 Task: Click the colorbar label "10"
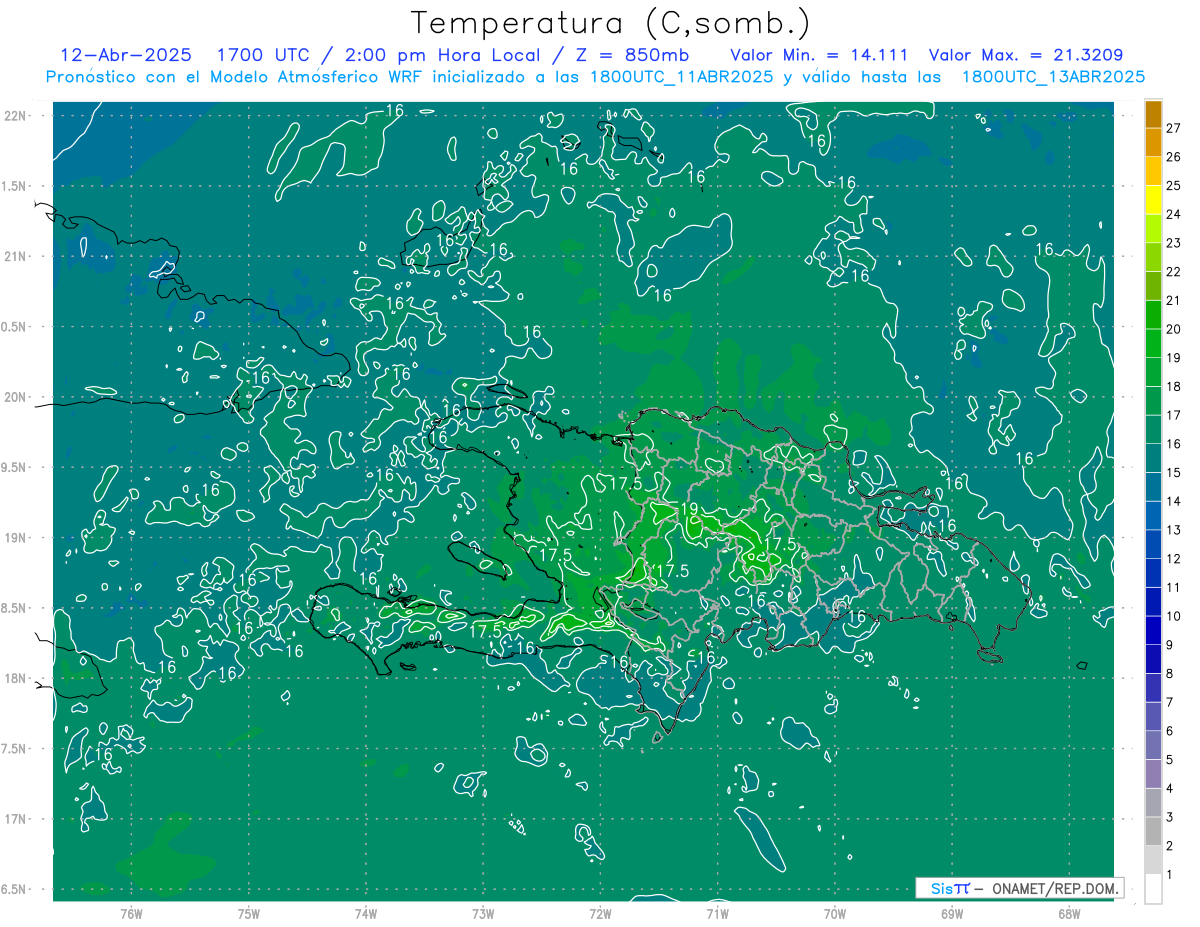tap(1174, 616)
